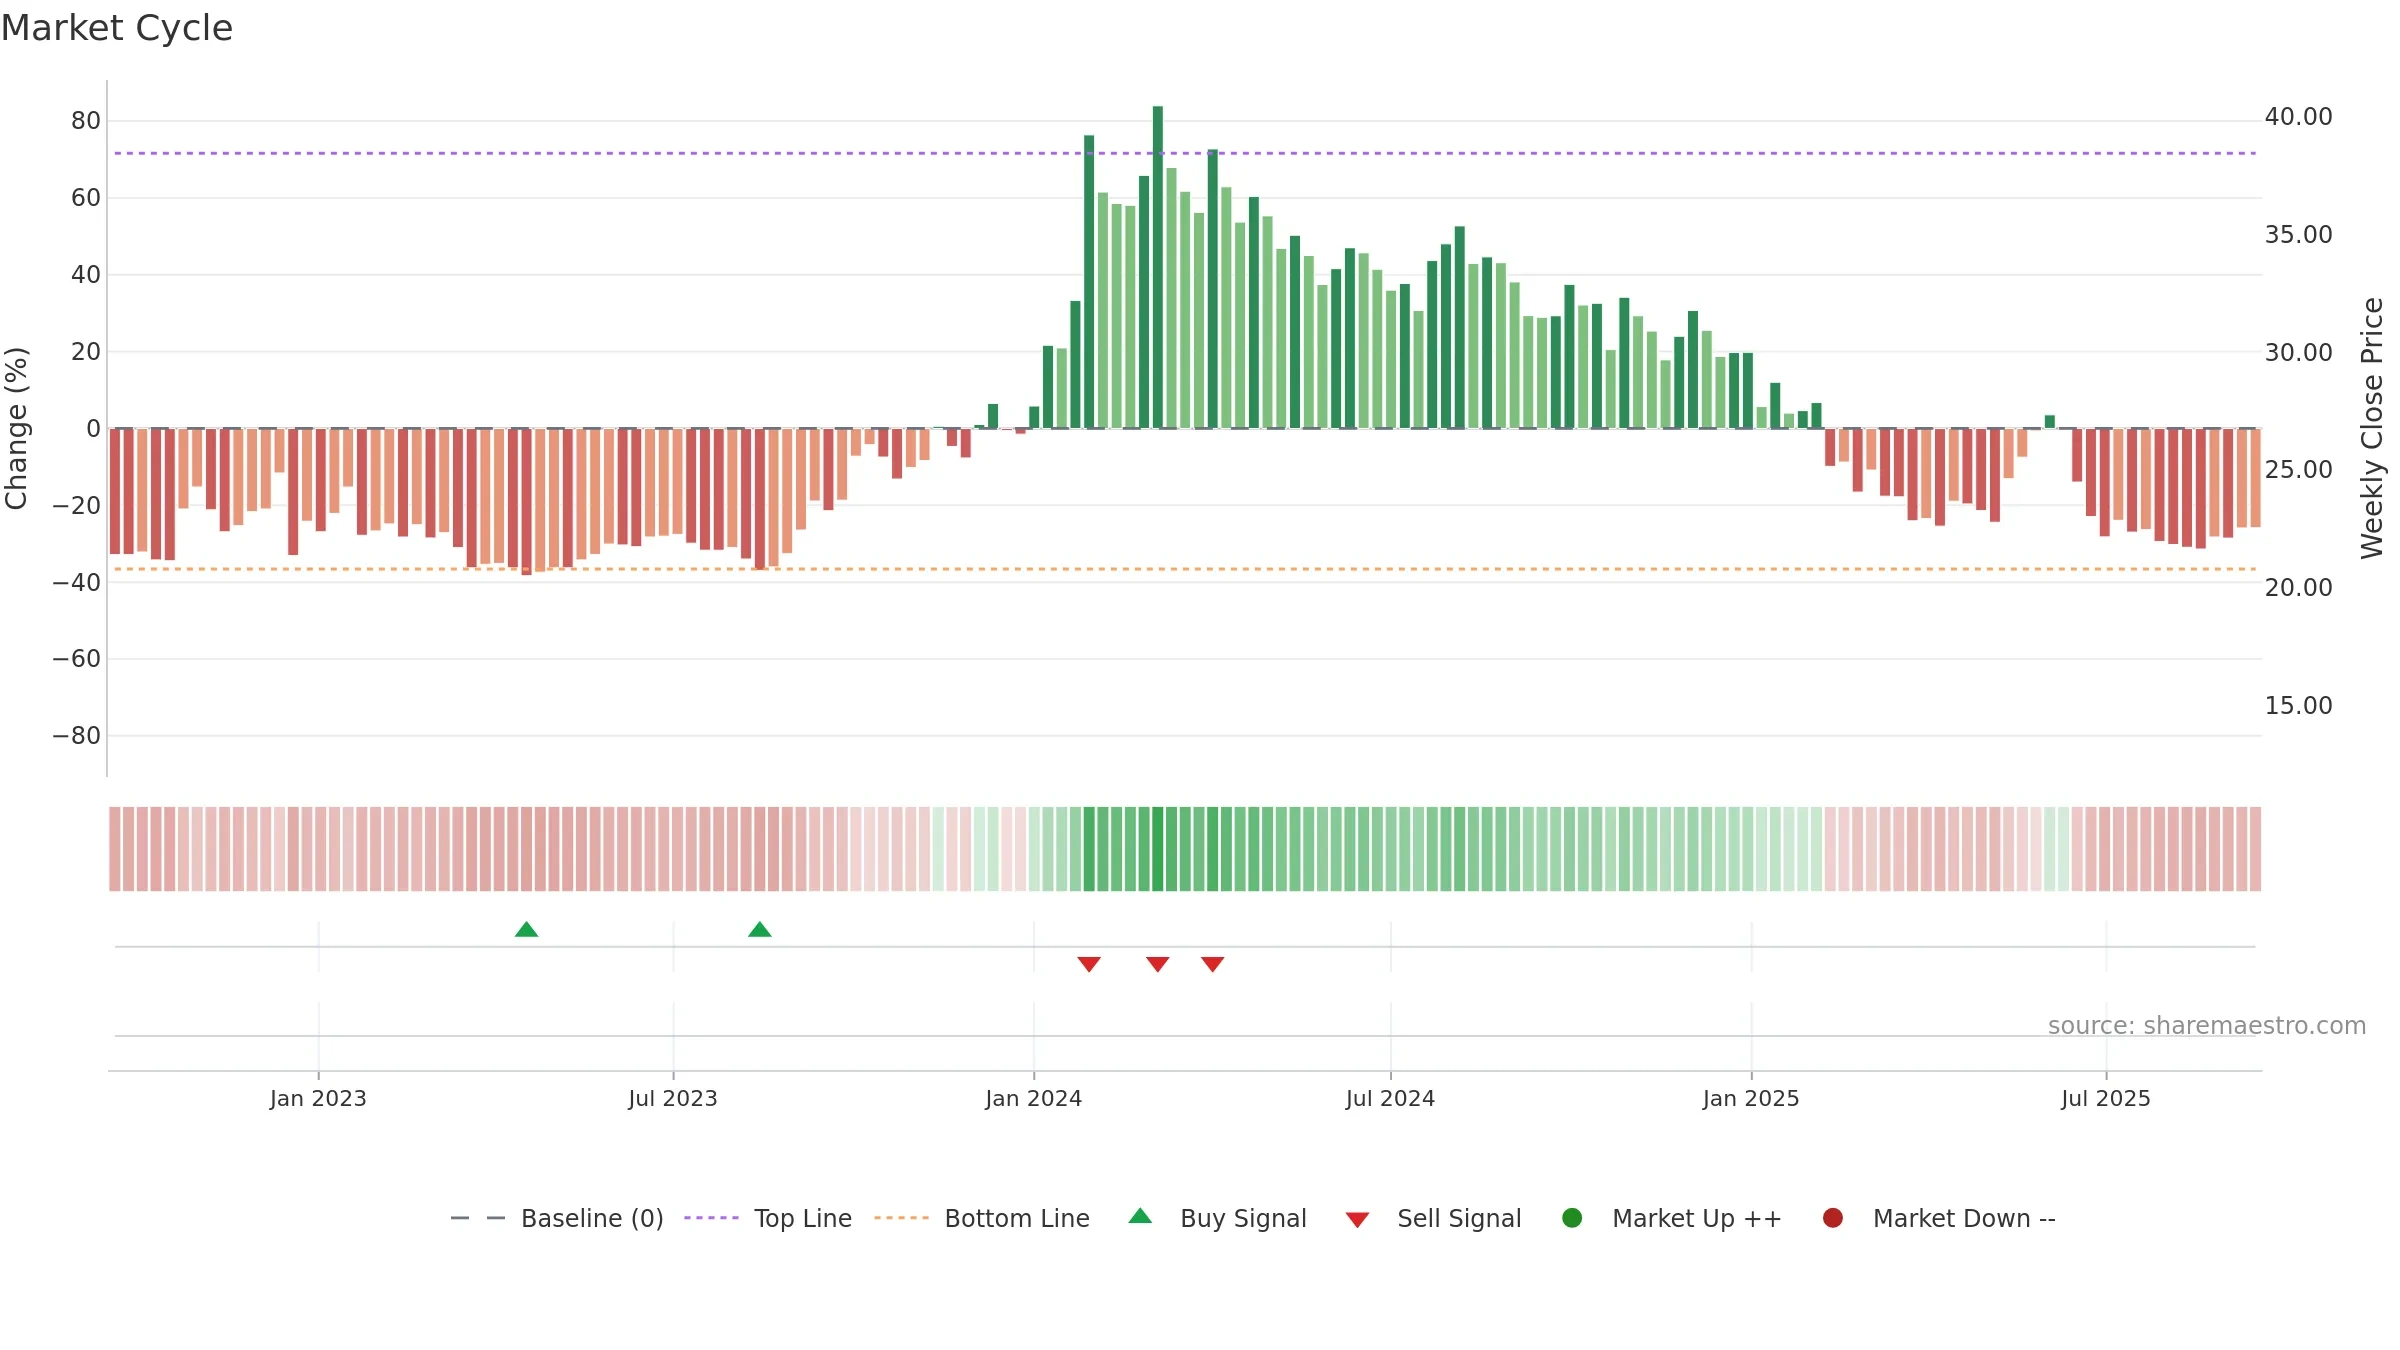Screen dimensions: 2400x1350
Task: Click the Jan 2025 x-axis label
Action: [x=1751, y=1099]
